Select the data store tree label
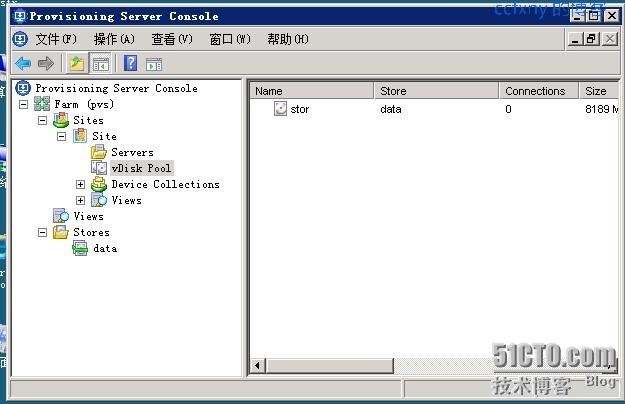The width and height of the screenshot is (625, 404). tap(105, 248)
